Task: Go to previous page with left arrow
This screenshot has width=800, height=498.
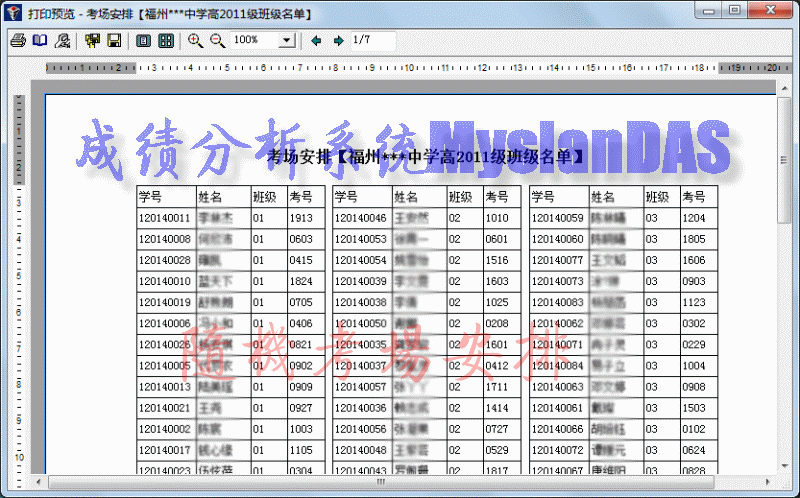Action: (x=317, y=41)
